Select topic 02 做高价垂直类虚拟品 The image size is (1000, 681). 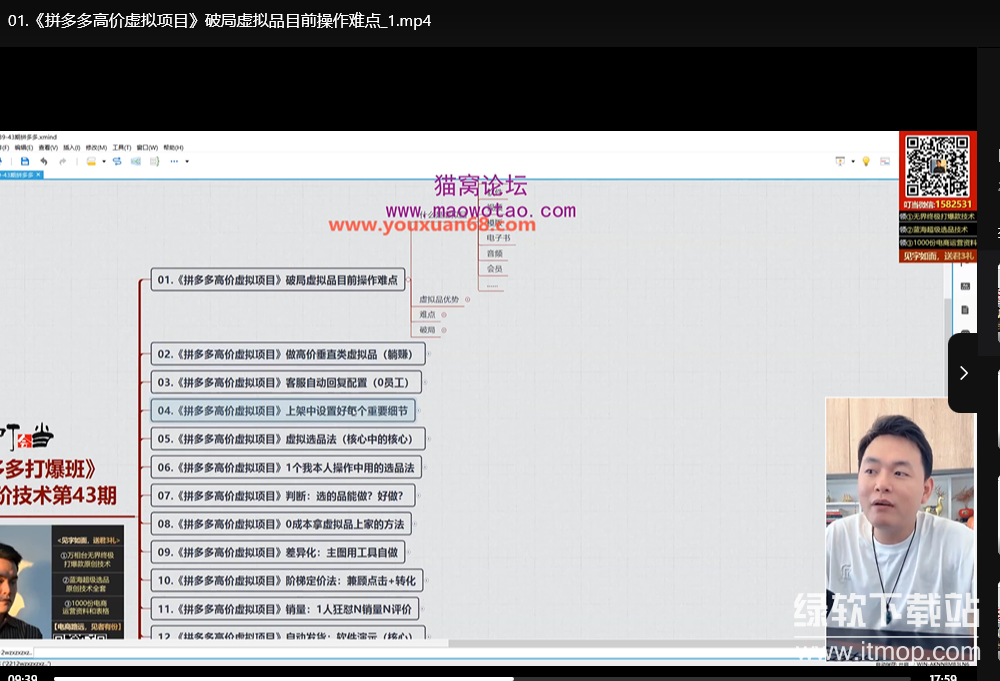pos(288,354)
